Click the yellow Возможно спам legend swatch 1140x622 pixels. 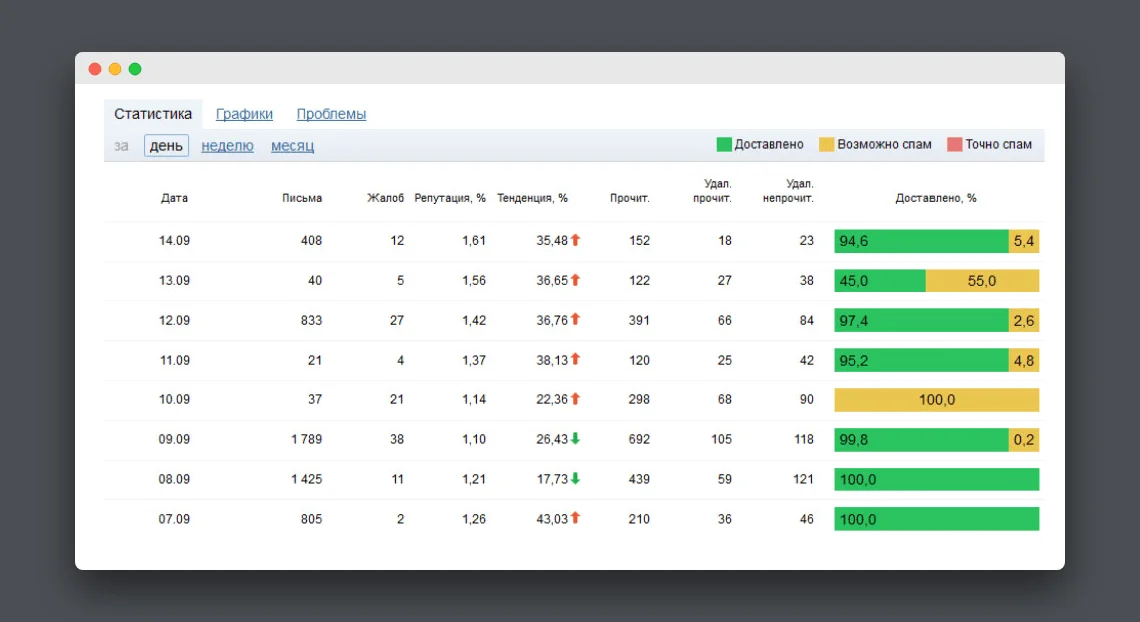826,145
